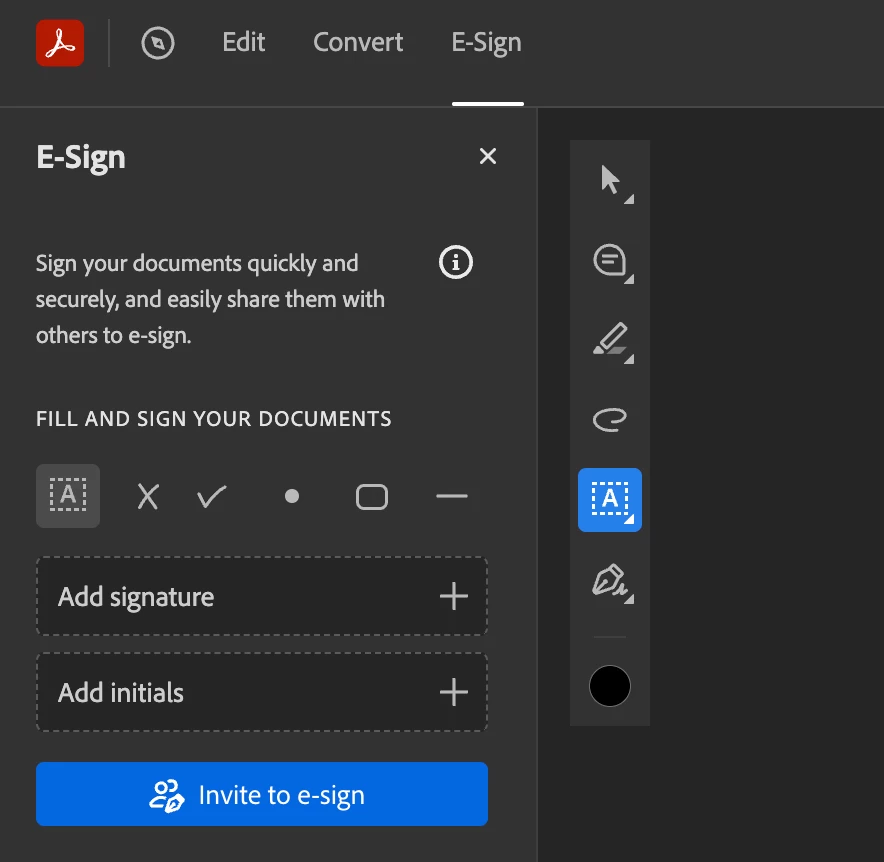Click plus icon next to Add signature

(454, 596)
